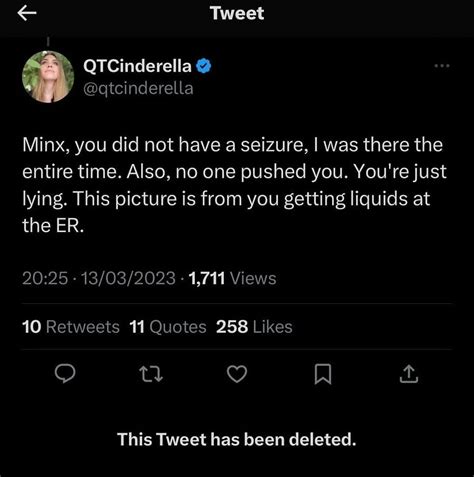Tap the retweet arrows icon
This screenshot has height=477, width=474.
tap(151, 374)
